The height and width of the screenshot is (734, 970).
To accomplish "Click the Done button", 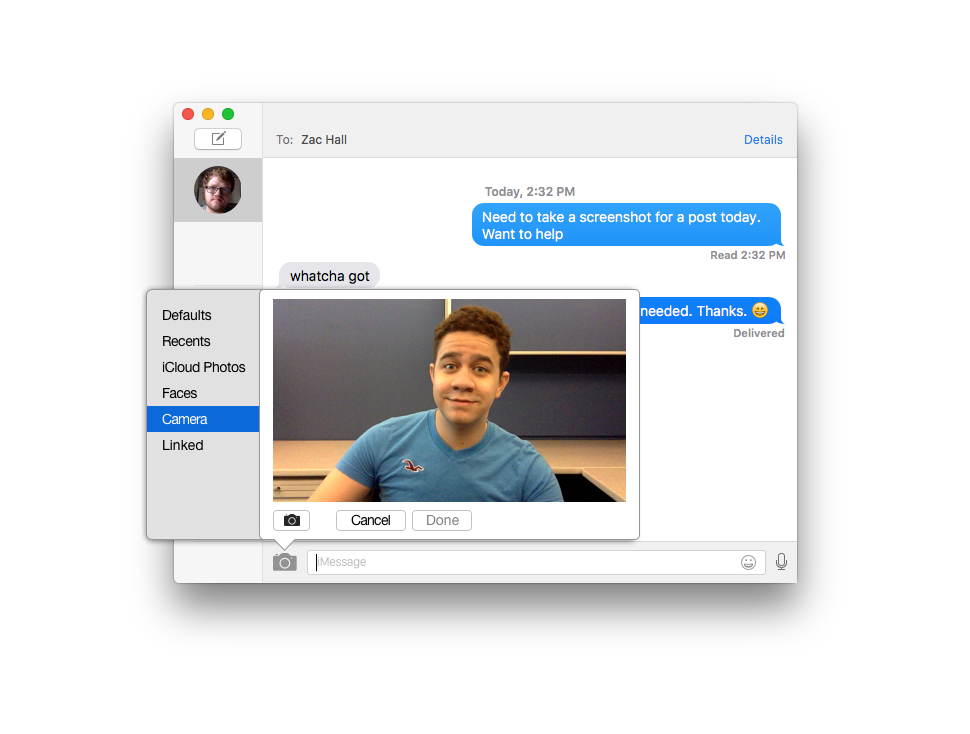I will (x=442, y=520).
